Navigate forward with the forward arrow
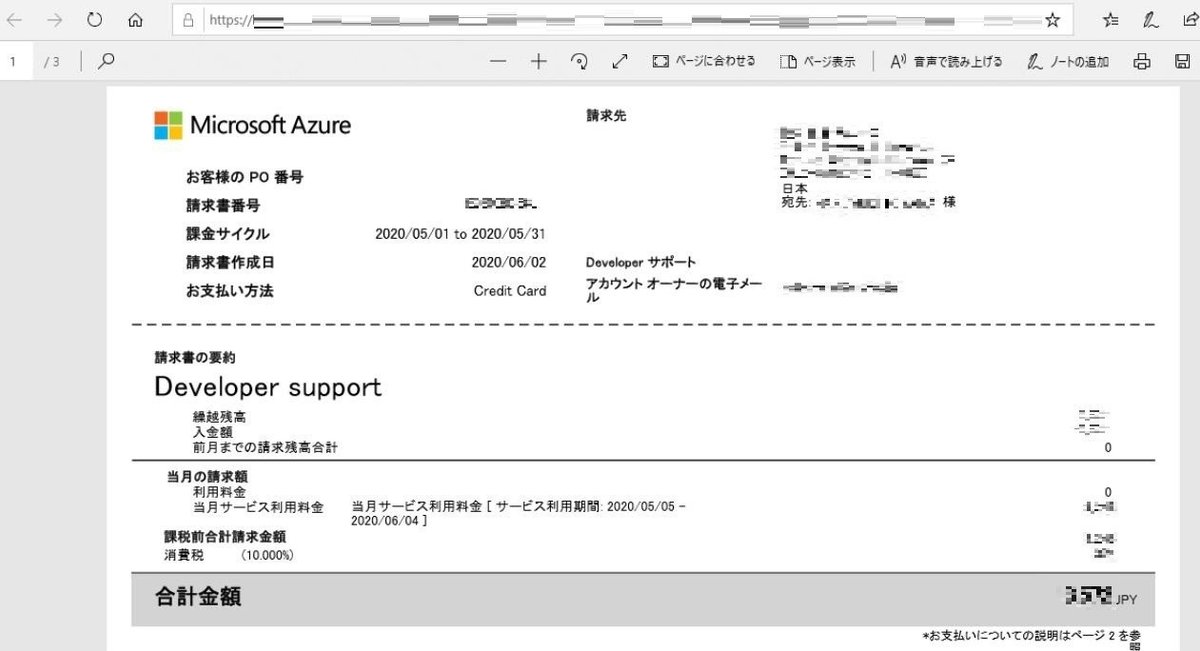The height and width of the screenshot is (651, 1200). 53,19
